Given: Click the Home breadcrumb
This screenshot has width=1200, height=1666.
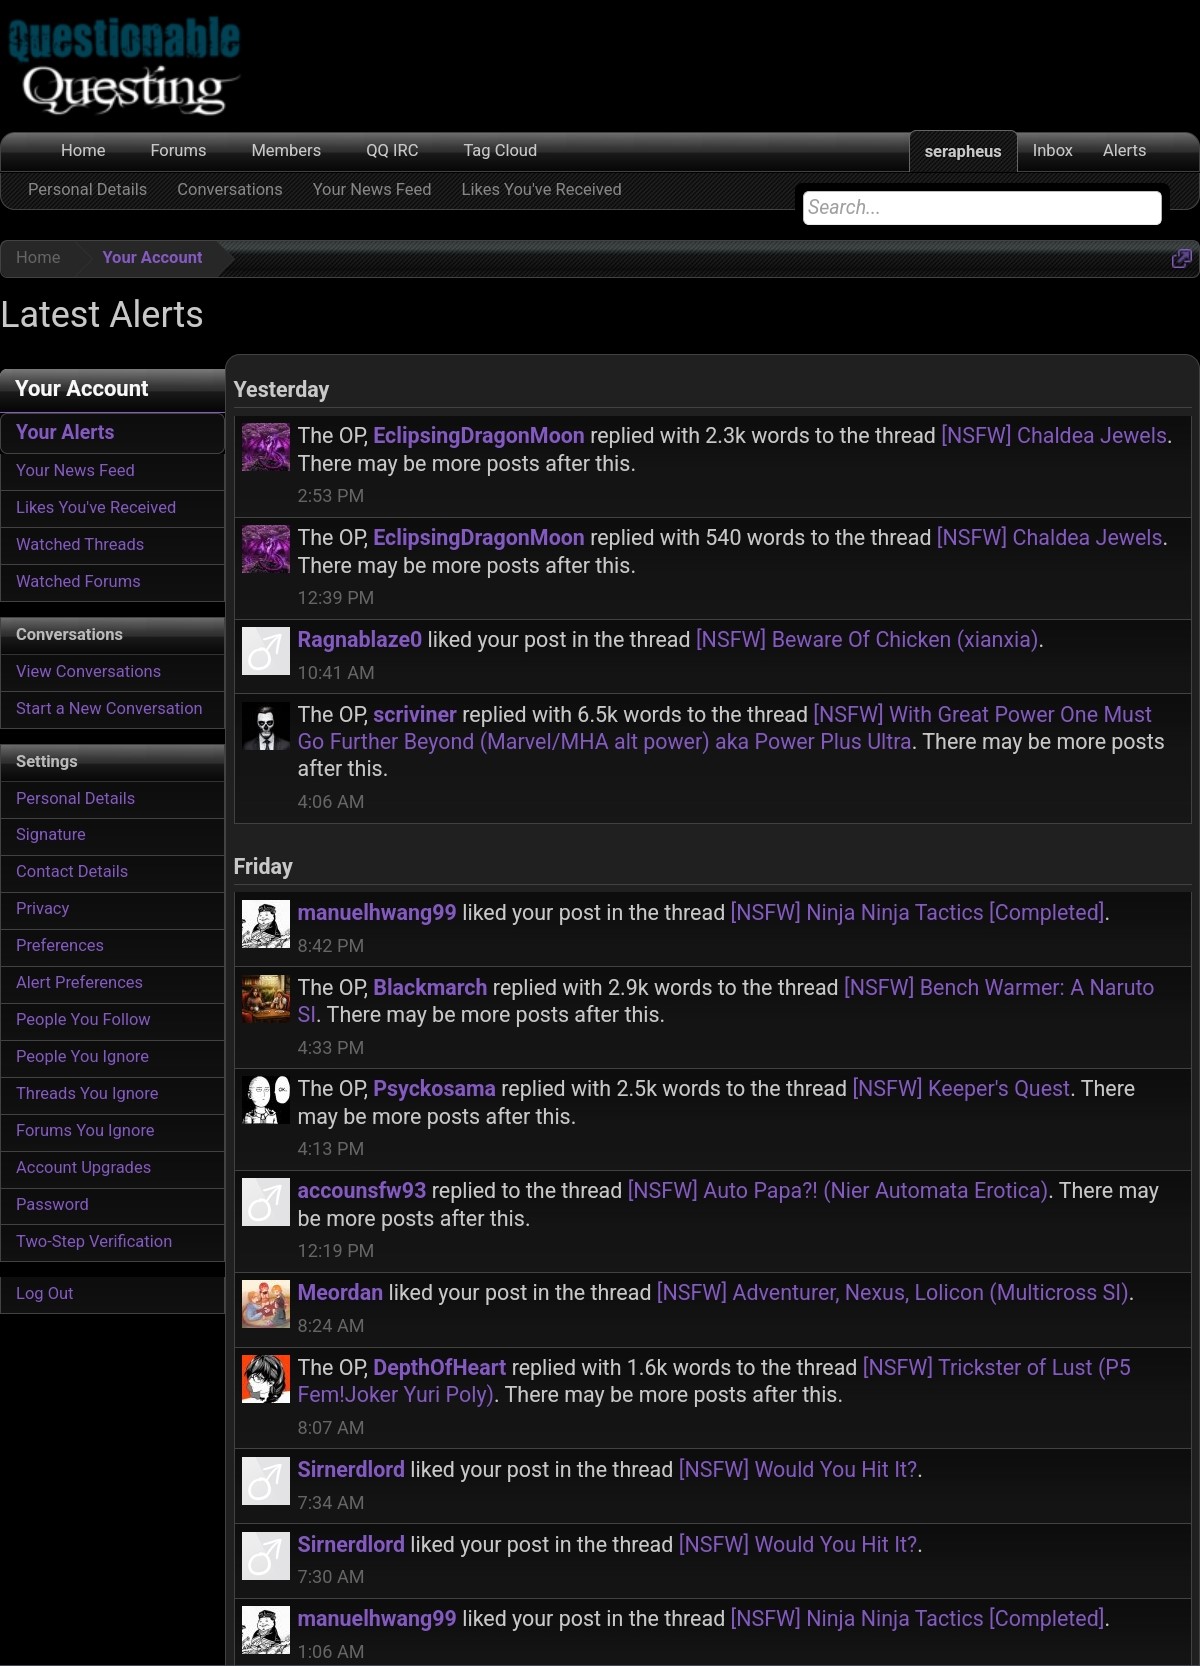Looking at the screenshot, I should coord(38,258).
